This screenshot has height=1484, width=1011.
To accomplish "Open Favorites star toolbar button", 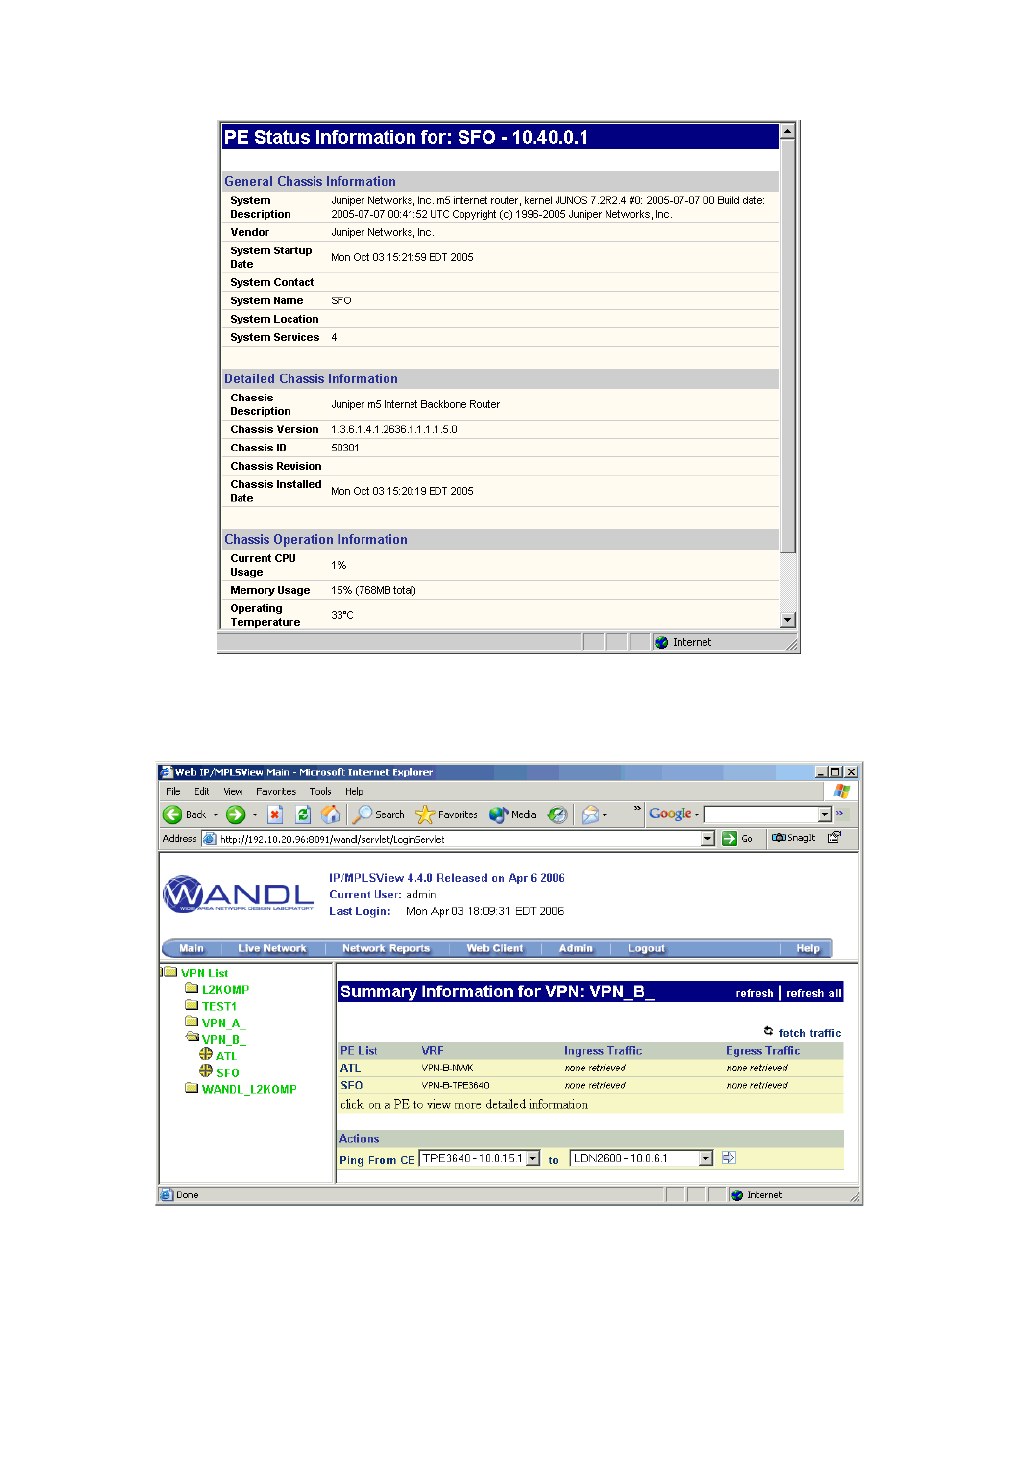I will tap(447, 815).
